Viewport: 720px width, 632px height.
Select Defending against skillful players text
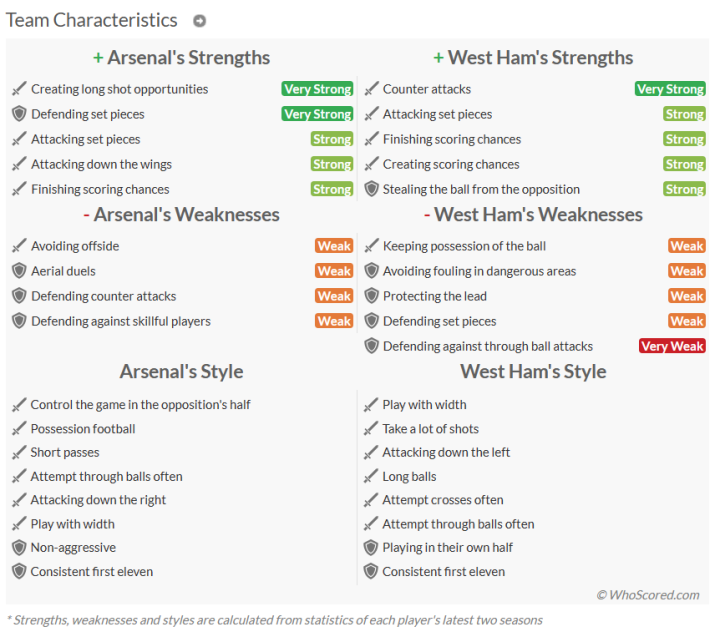(121, 321)
